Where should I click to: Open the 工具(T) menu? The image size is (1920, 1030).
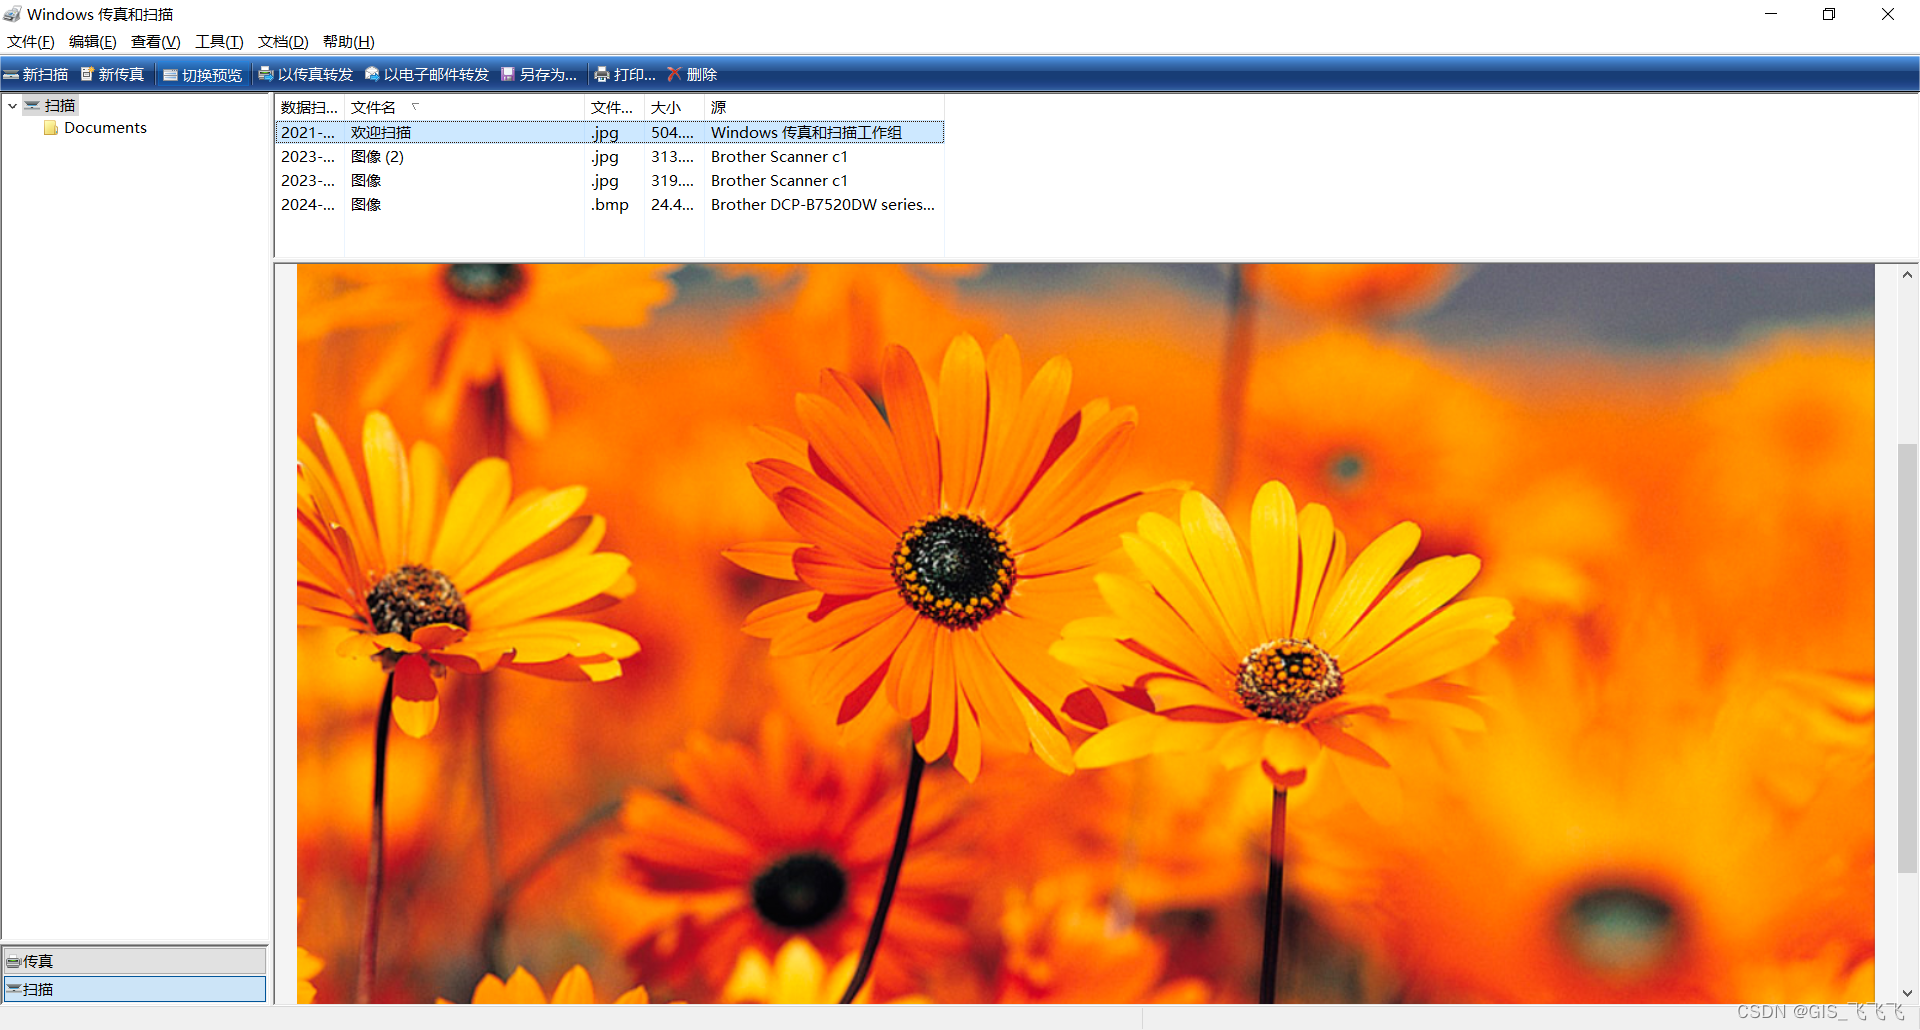point(219,42)
